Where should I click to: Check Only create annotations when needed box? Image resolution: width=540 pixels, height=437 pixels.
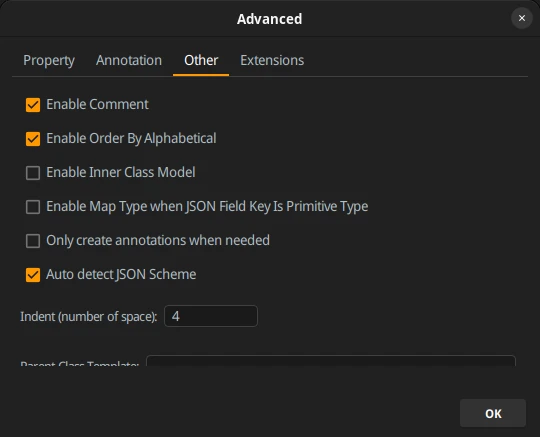pyautogui.click(x=33, y=241)
